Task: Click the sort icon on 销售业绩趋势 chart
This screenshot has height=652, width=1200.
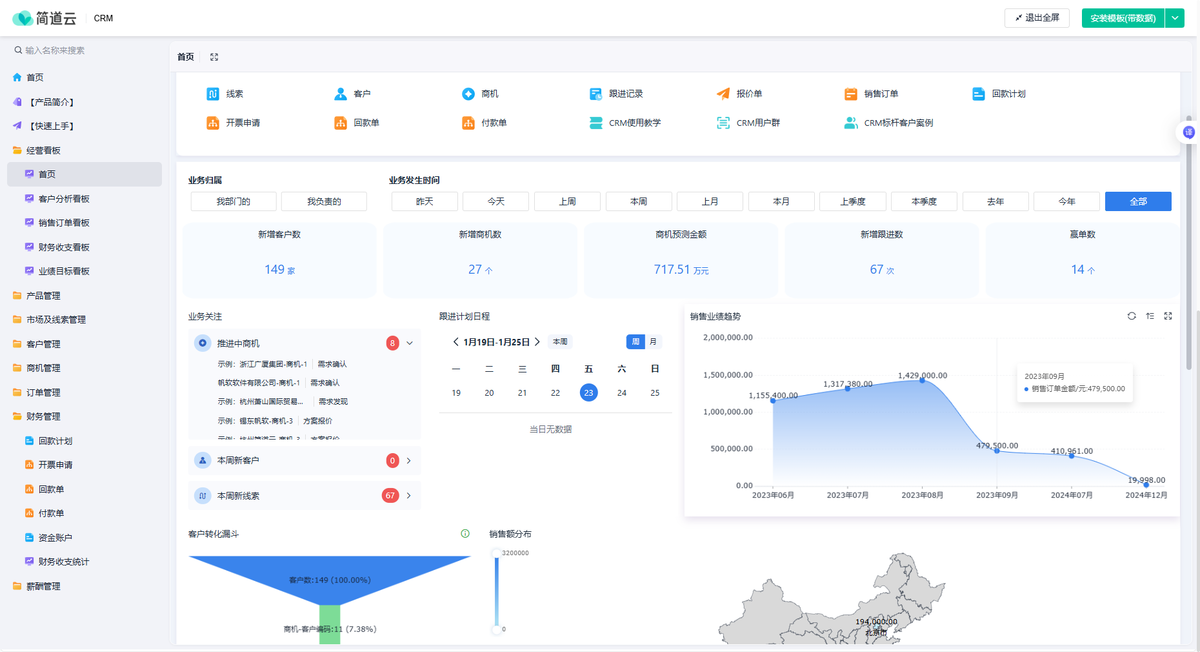Action: coord(1150,316)
